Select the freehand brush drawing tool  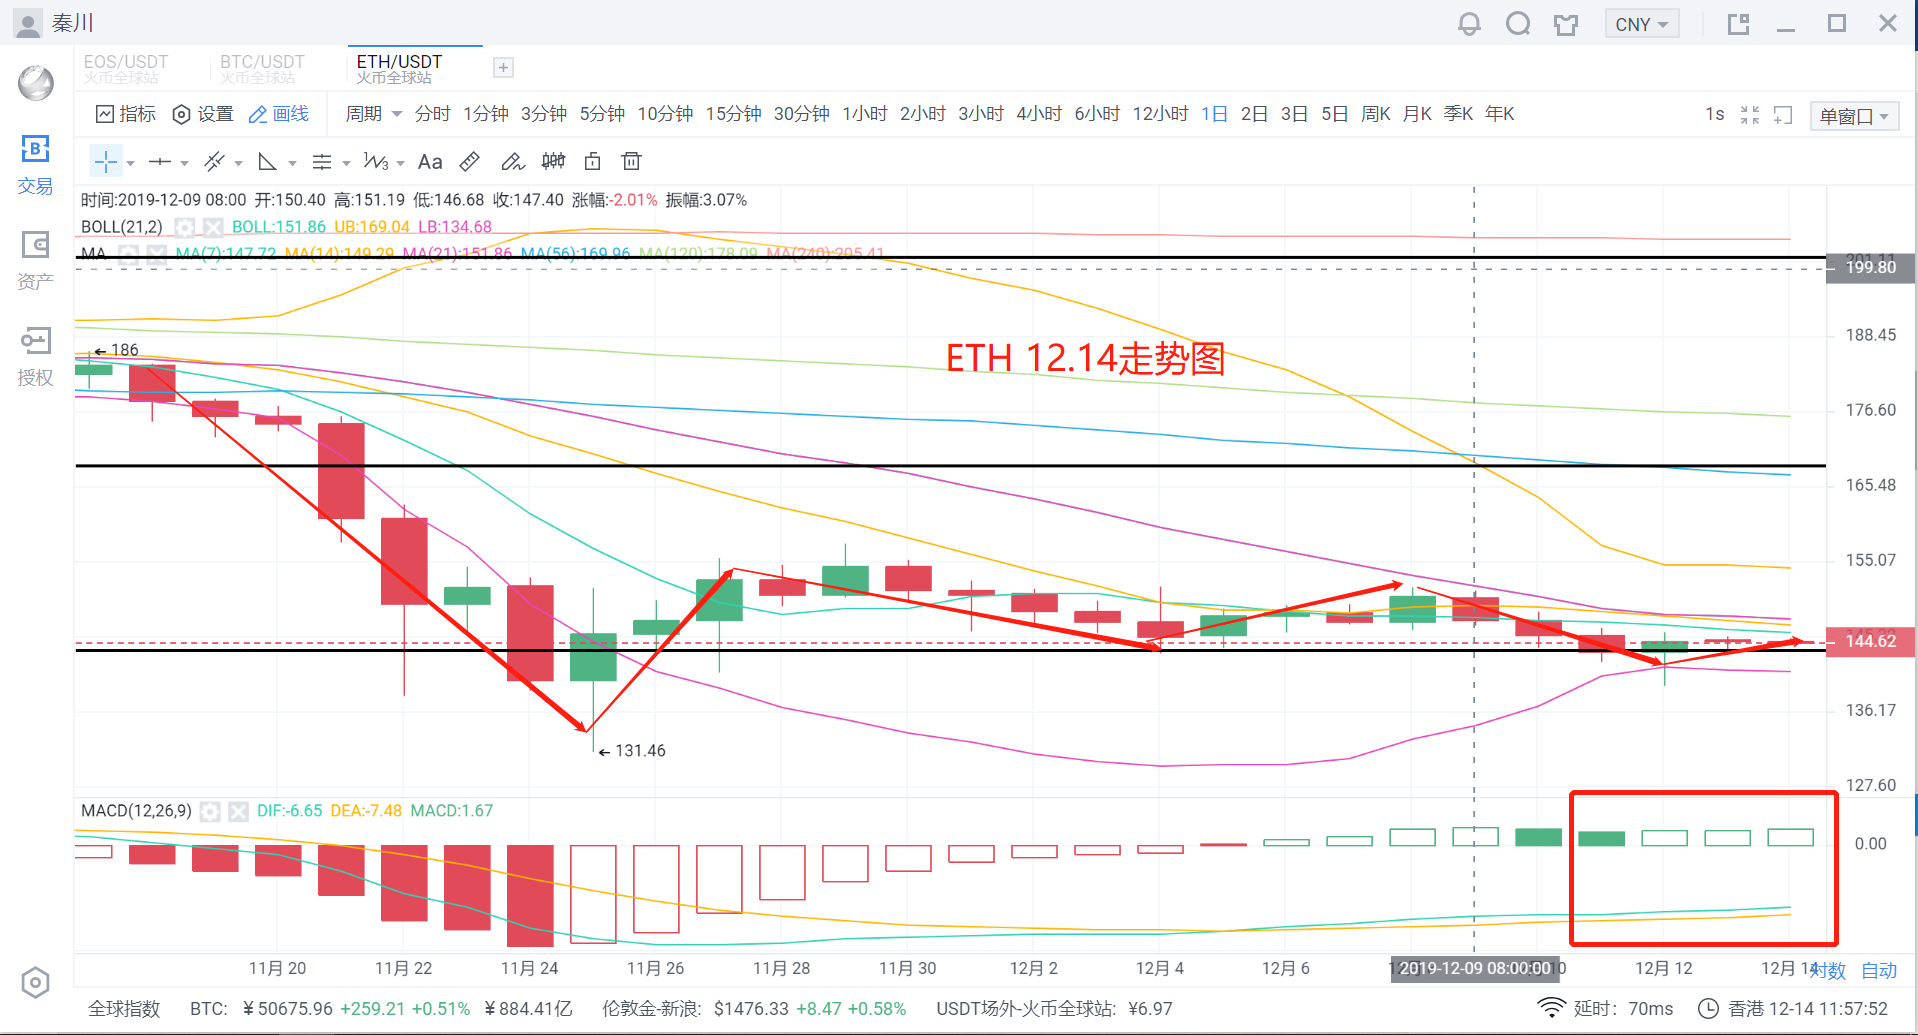512,161
